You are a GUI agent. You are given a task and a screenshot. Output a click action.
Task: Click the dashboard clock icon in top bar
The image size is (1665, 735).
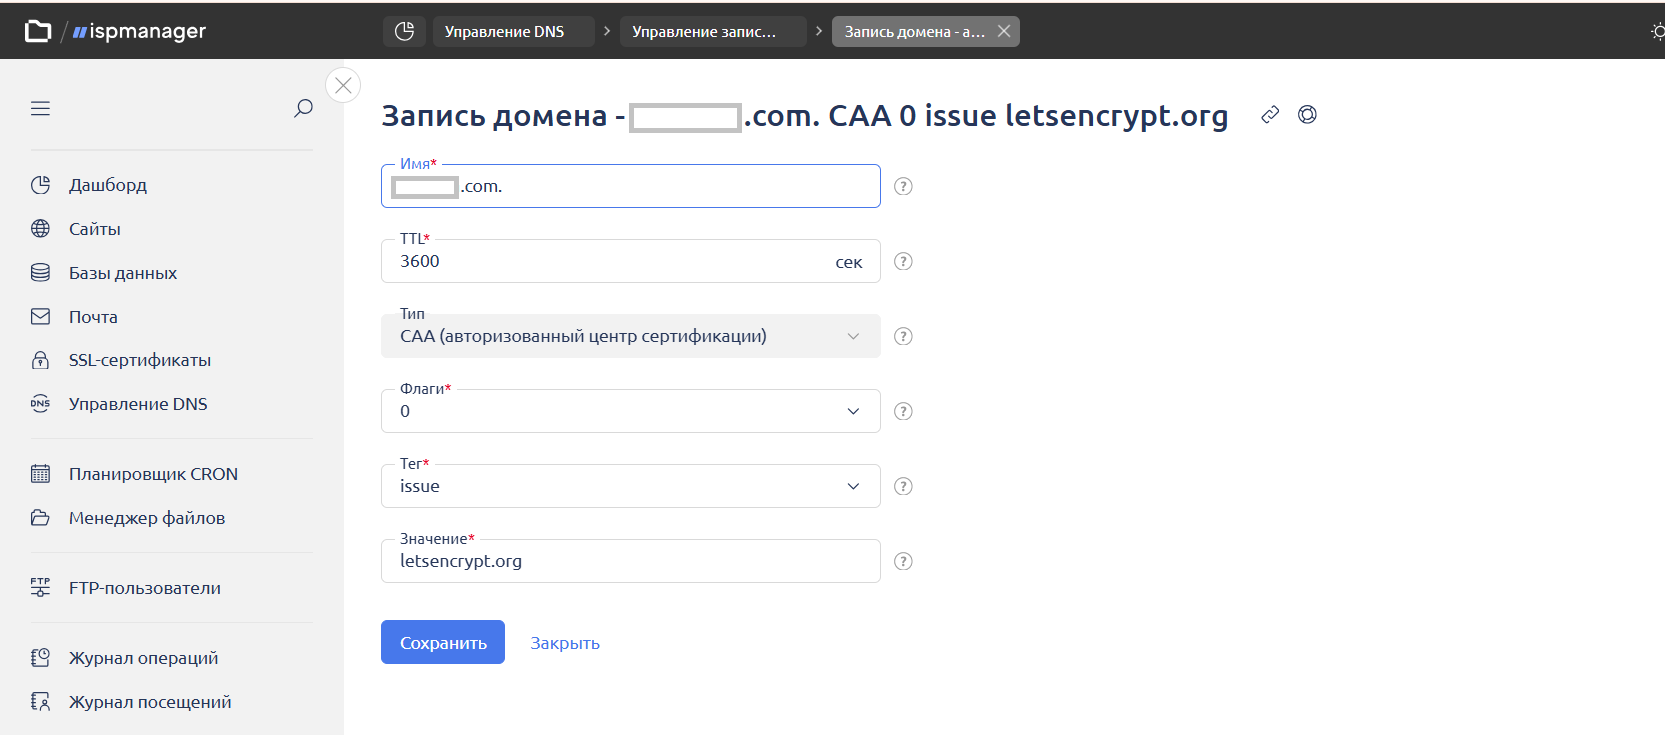[404, 31]
